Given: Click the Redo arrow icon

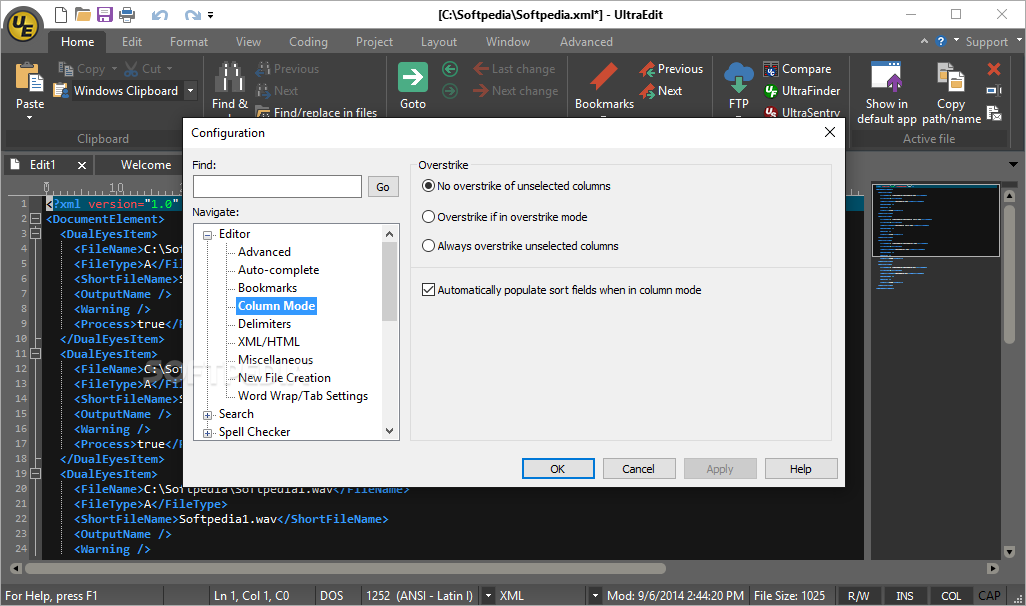Looking at the screenshot, I should pos(192,14).
